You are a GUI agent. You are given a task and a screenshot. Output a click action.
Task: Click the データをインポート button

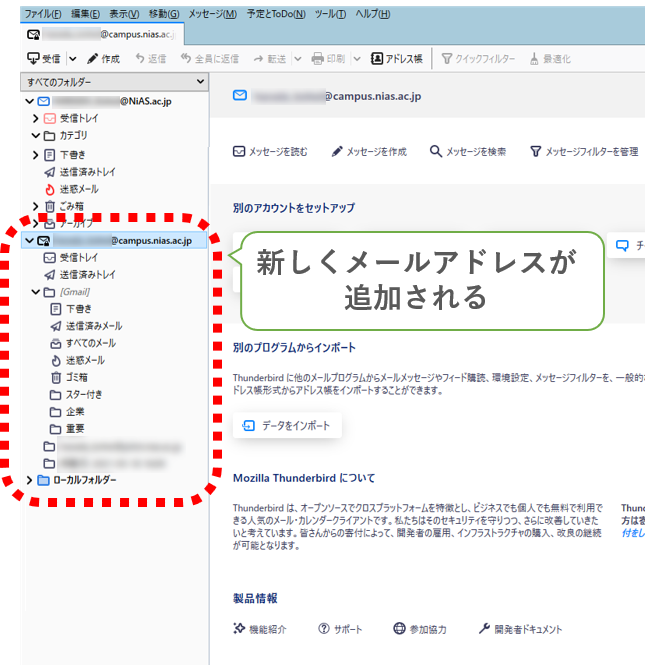tap(288, 425)
